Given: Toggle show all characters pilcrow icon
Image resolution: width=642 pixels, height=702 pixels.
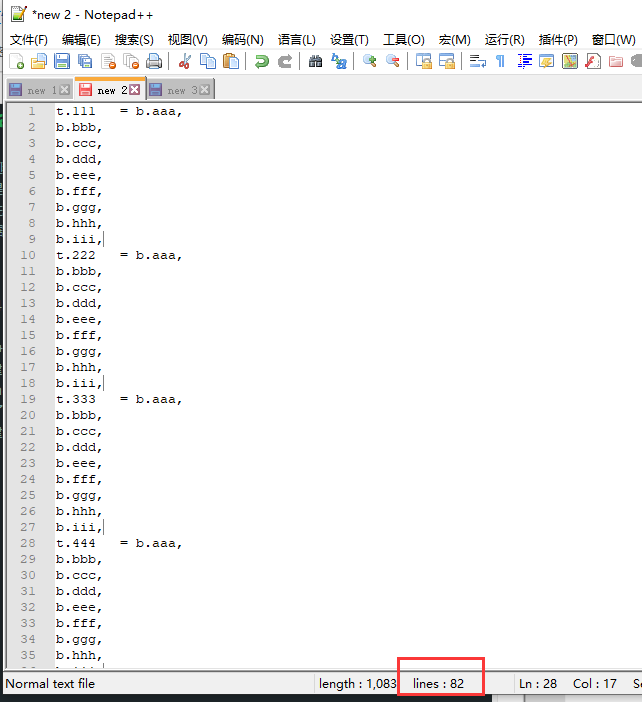Looking at the screenshot, I should [501, 61].
